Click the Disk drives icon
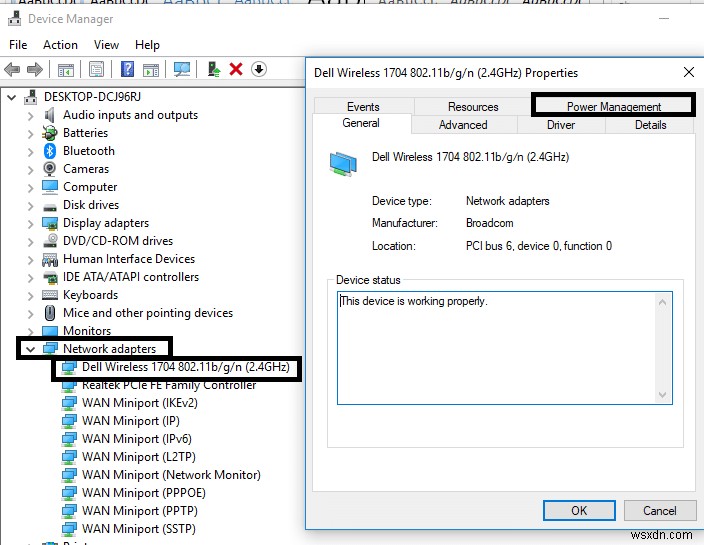The height and width of the screenshot is (545, 704). [50, 207]
